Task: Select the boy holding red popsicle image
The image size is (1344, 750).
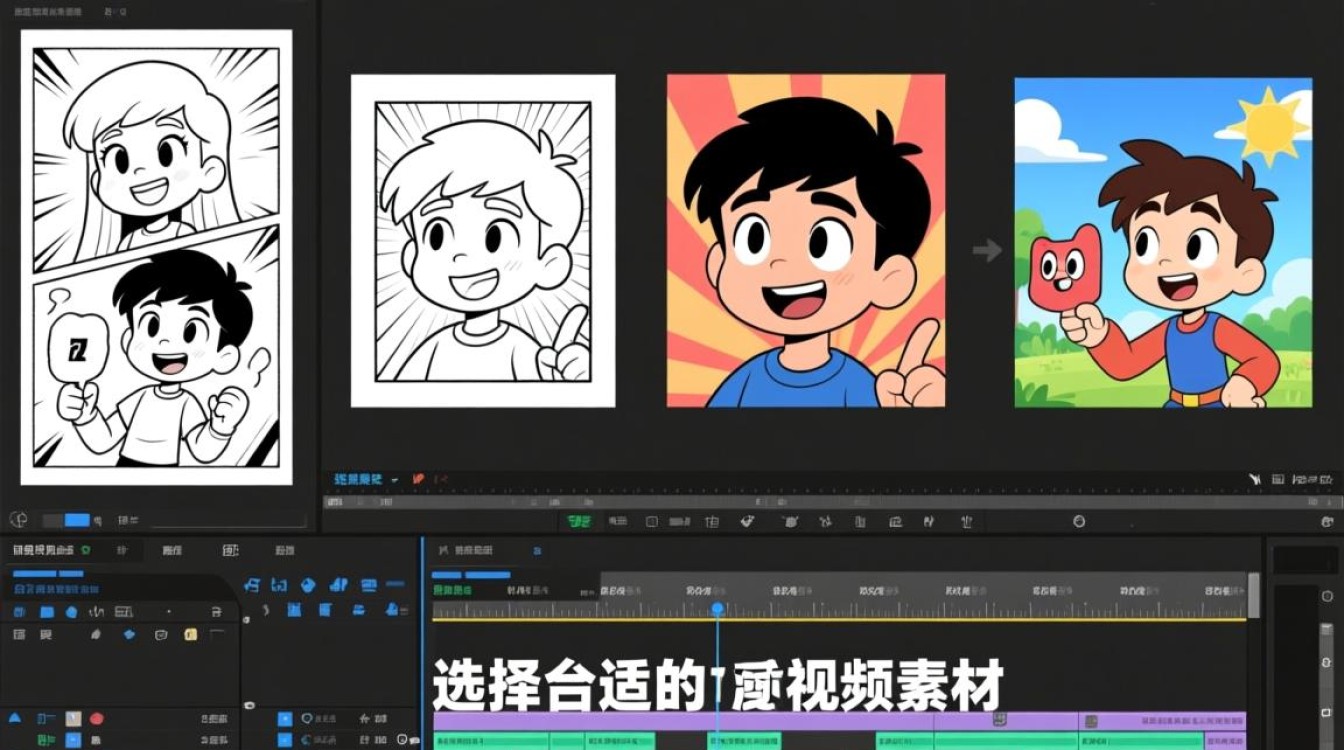Action: point(1163,243)
